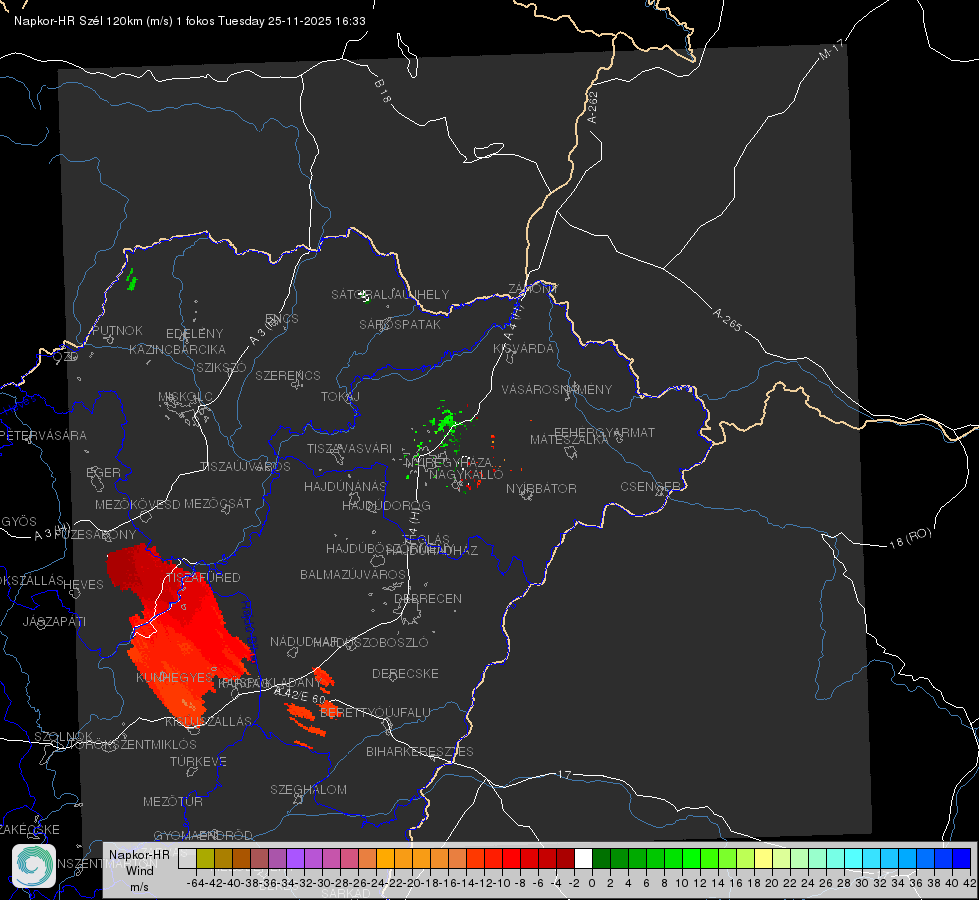Select the TISZAFÜRED label
The image size is (979, 900).
(x=203, y=577)
